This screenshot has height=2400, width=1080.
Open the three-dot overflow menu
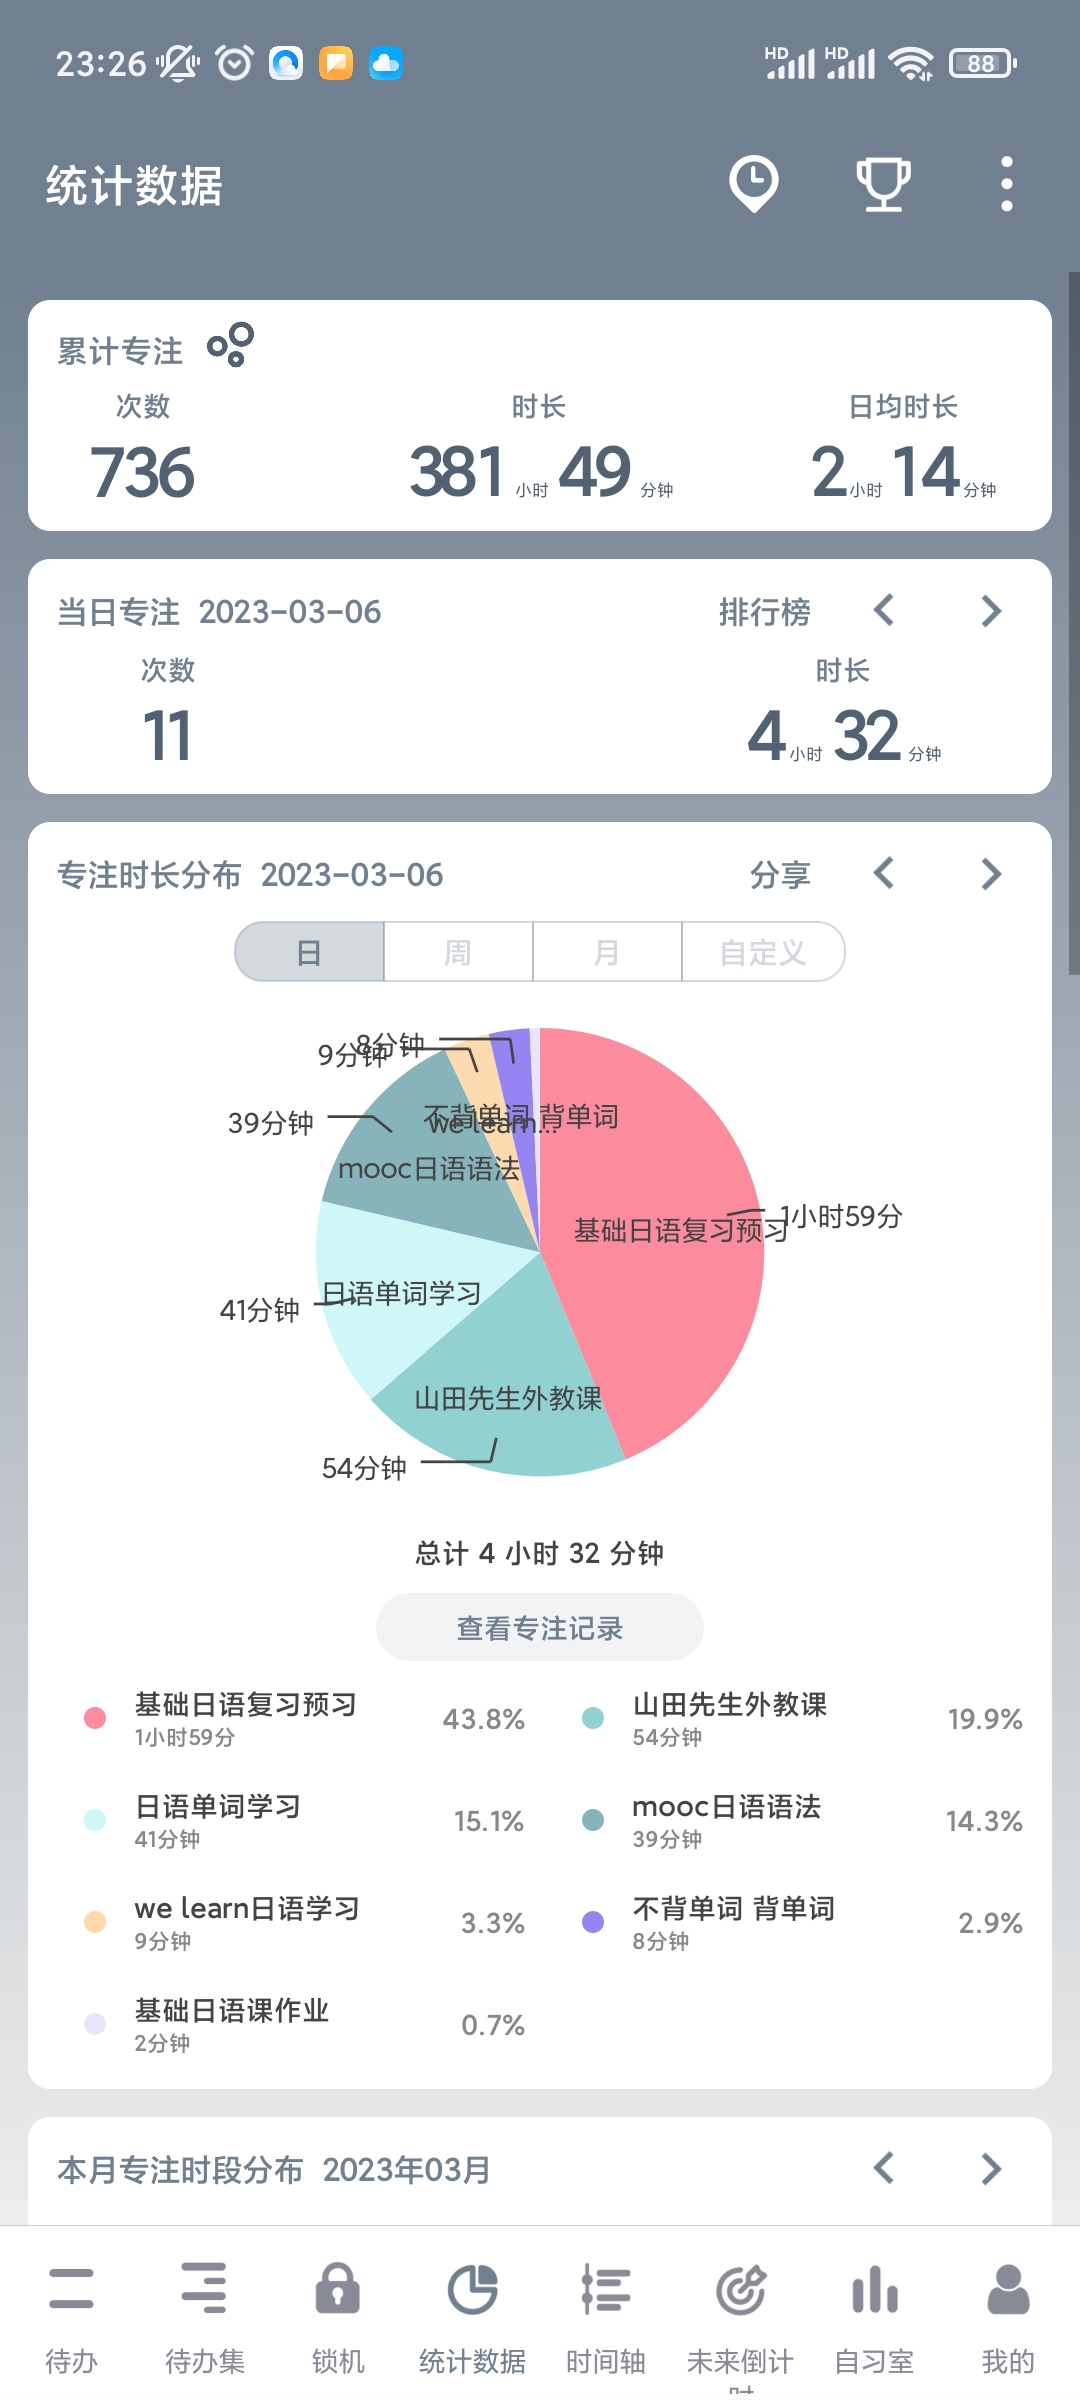coord(1006,184)
